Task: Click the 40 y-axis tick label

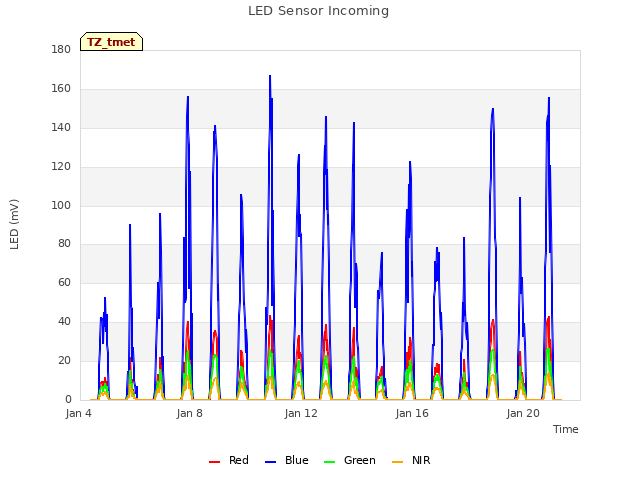Action: [x=64, y=322]
